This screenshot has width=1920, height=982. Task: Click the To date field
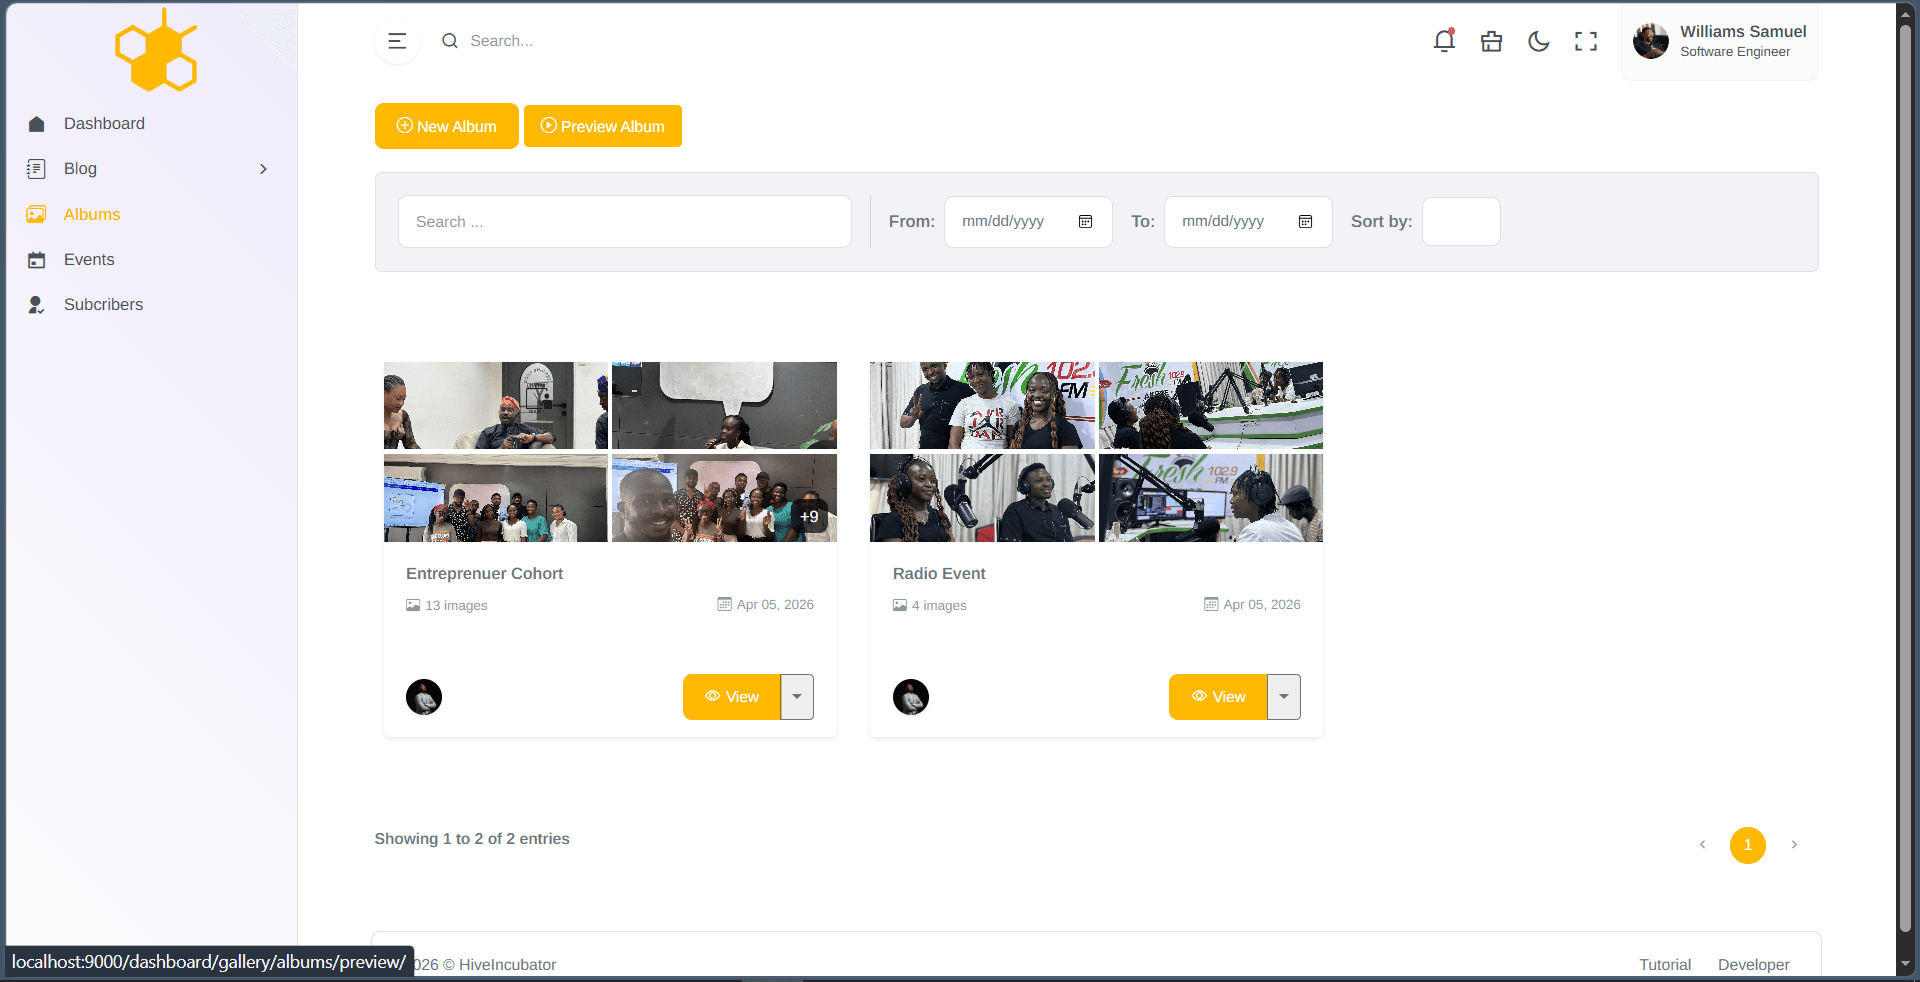[1248, 222]
